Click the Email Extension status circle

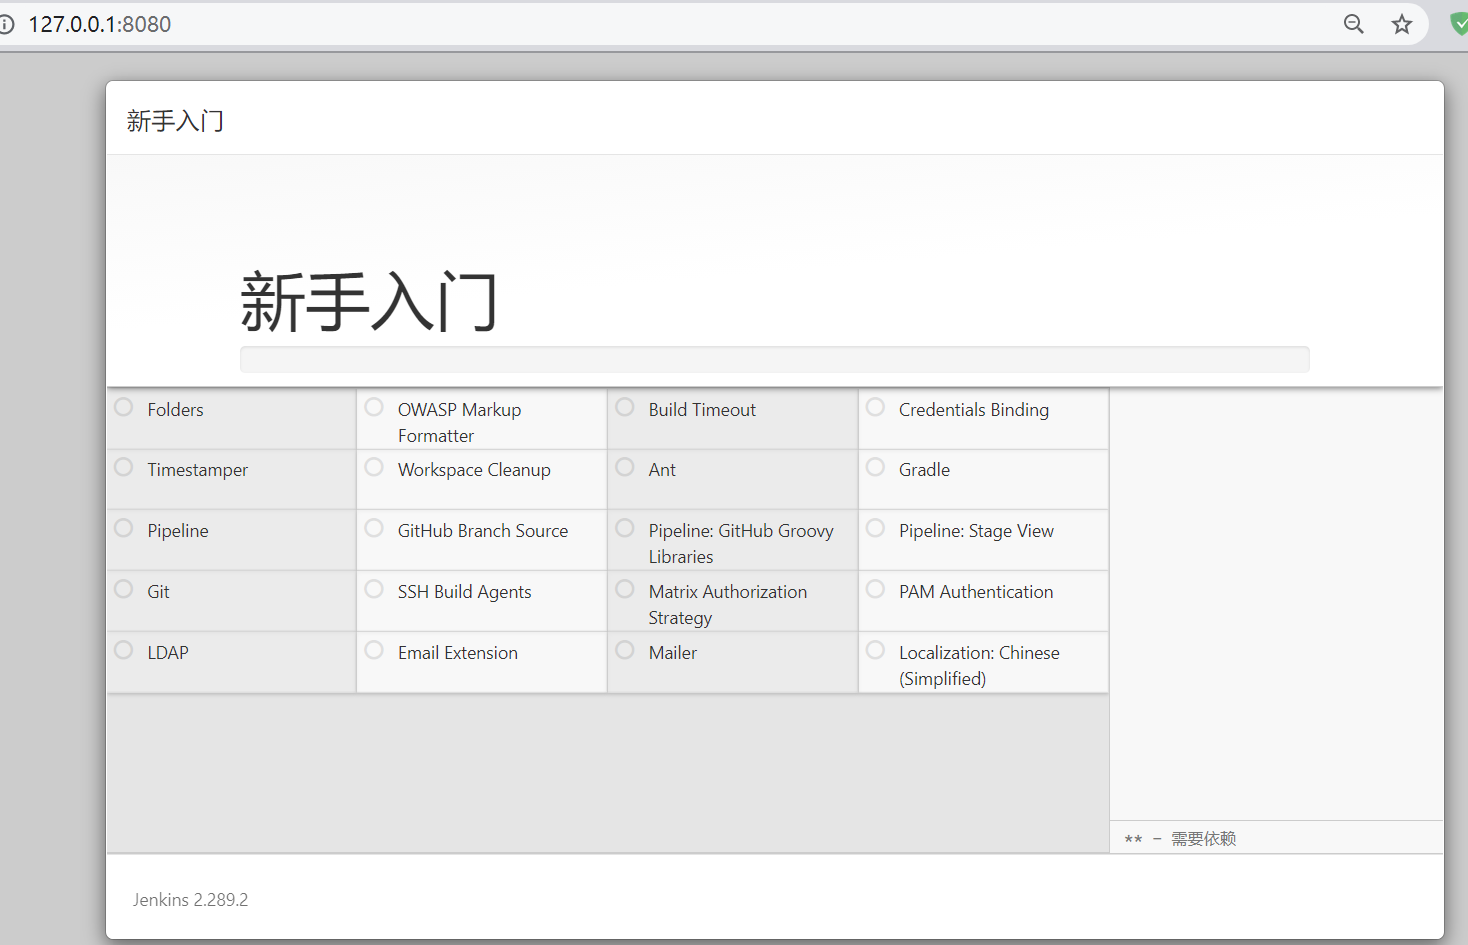click(374, 650)
